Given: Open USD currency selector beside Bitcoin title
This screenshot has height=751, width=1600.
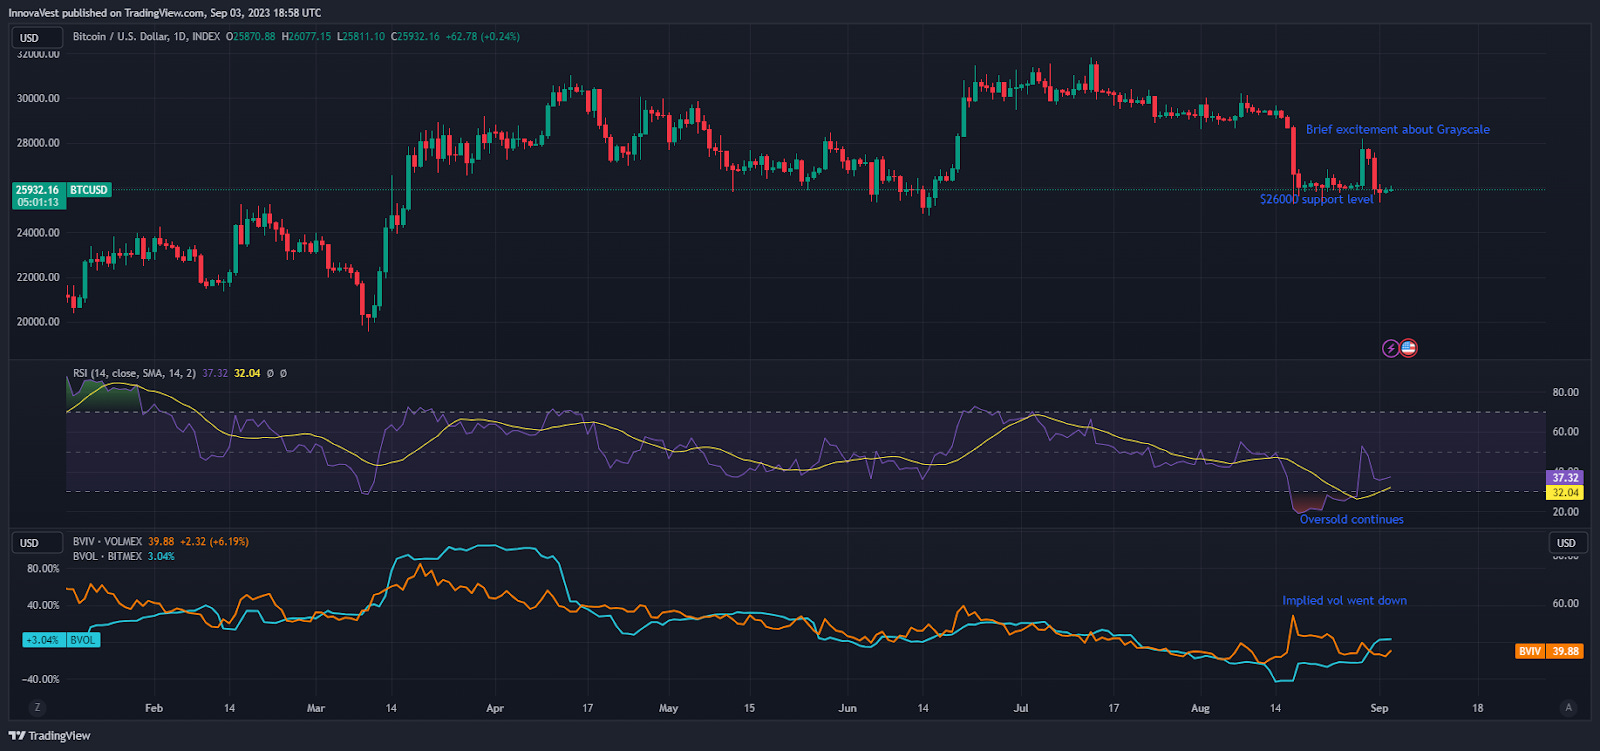Looking at the screenshot, I should 37,38.
